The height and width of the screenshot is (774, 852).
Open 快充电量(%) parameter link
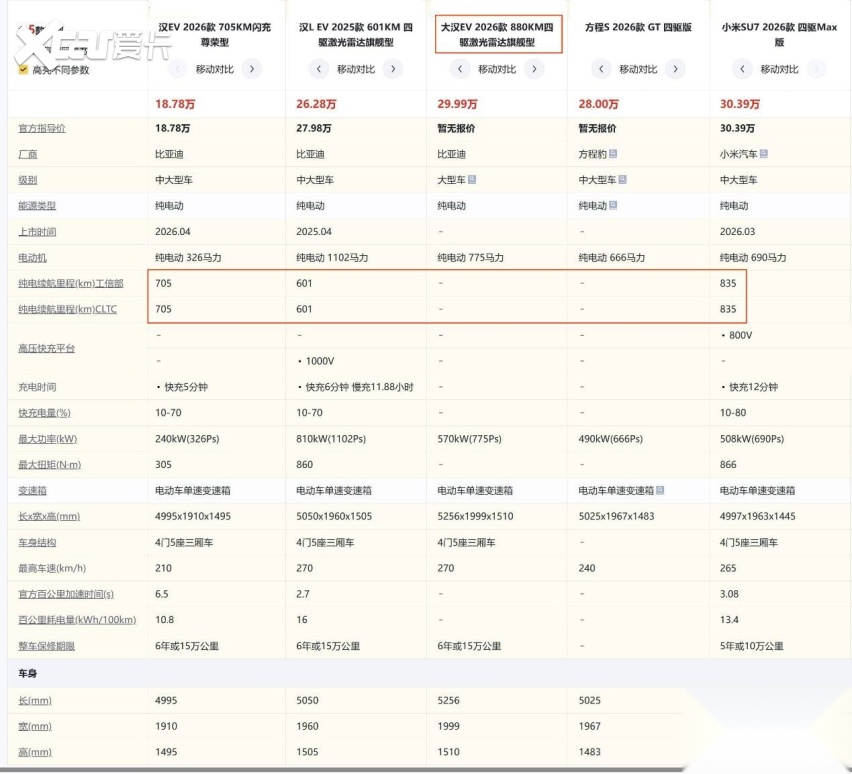pyautogui.click(x=45, y=413)
